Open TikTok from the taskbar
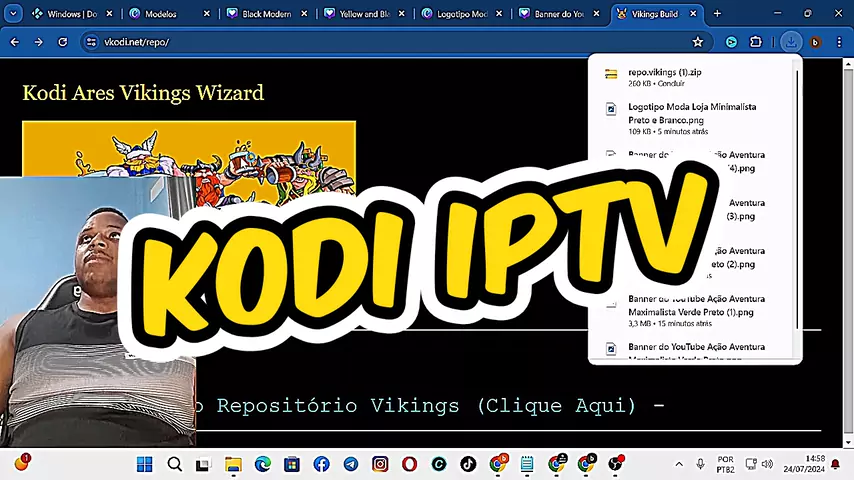854x480 pixels. [467, 464]
